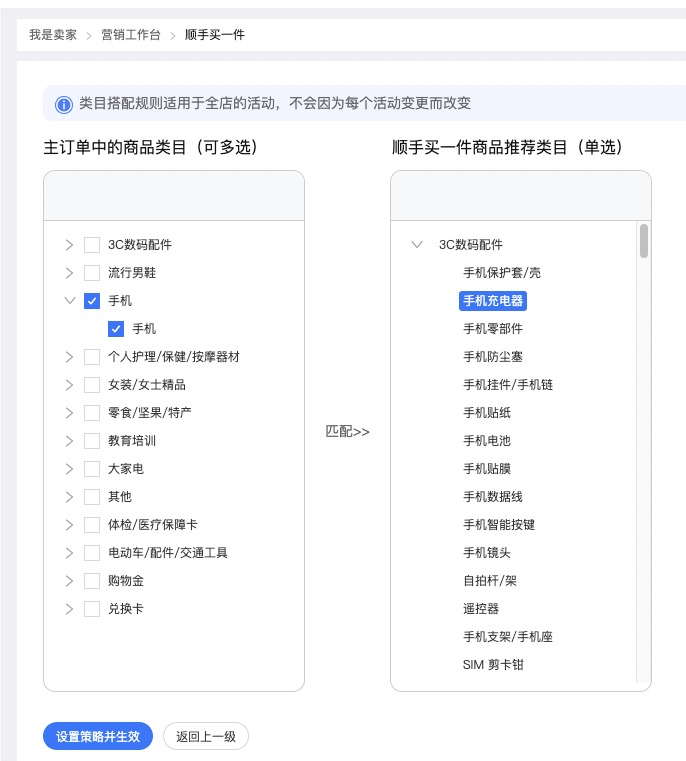Click the 兑换卡 label text
This screenshot has width=686, height=761.
(126, 609)
